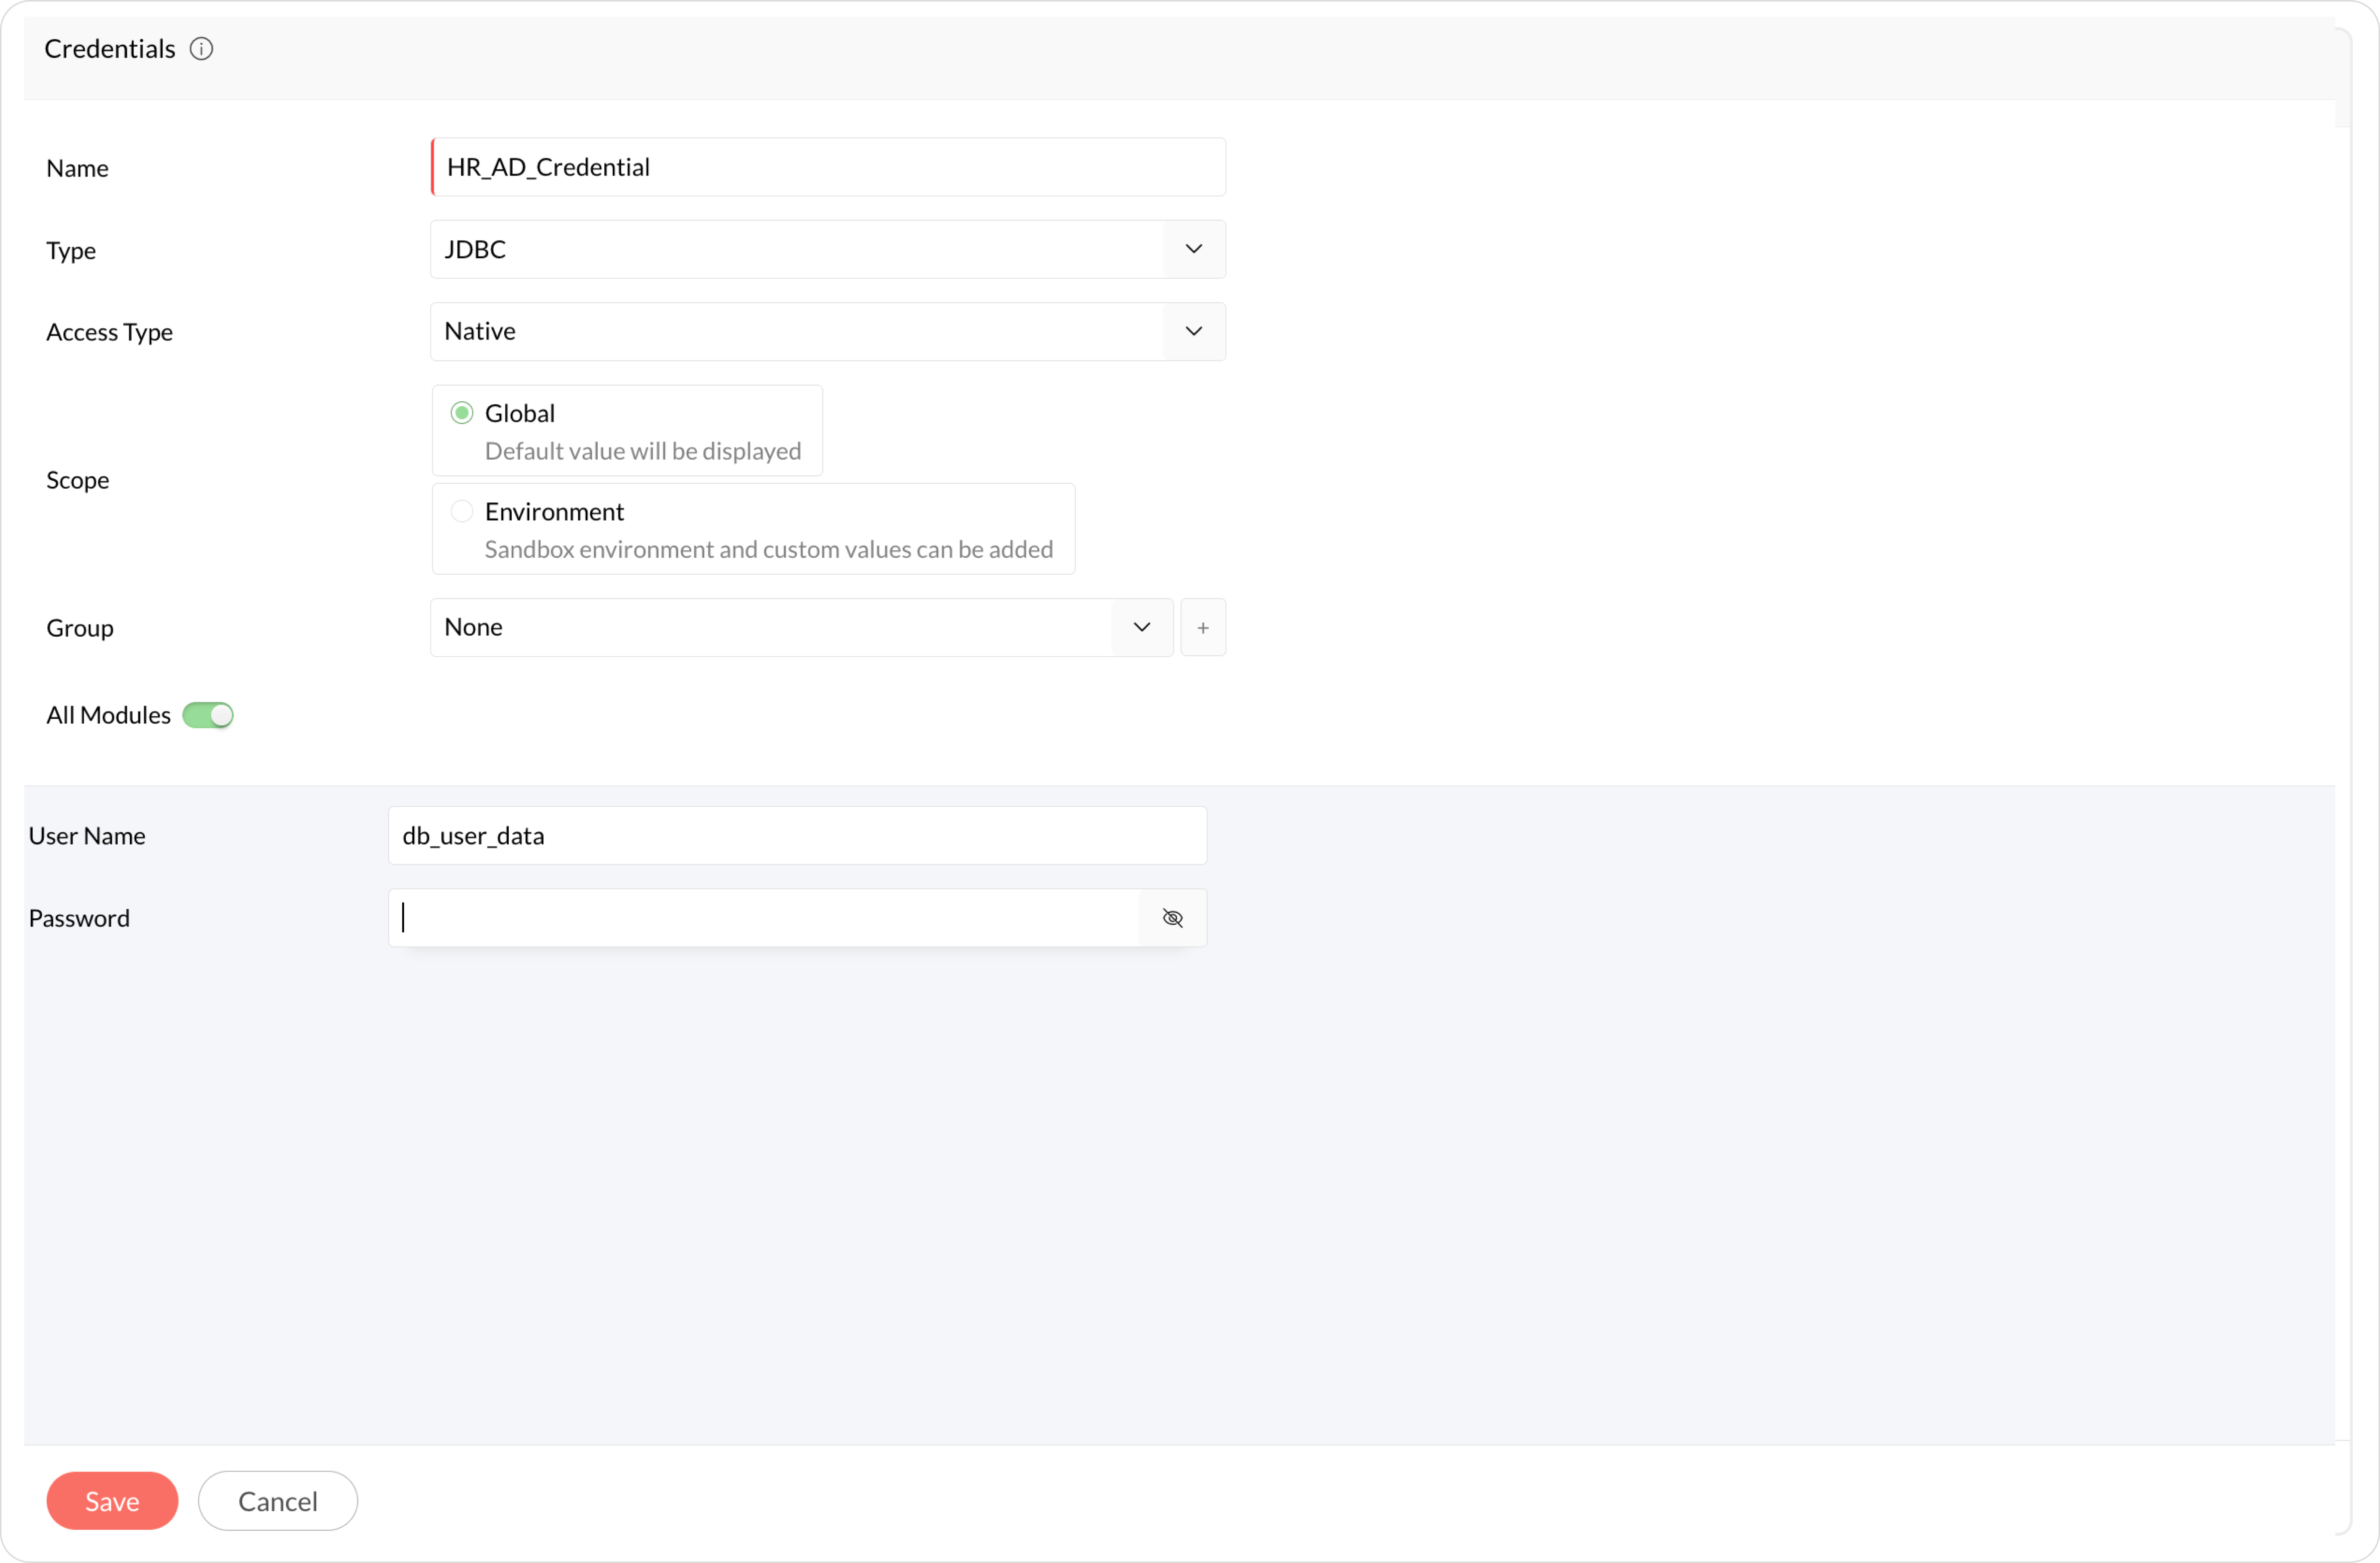Viewport: 2380px width, 1563px height.
Task: Click the Cancel button
Action: pyautogui.click(x=277, y=1500)
